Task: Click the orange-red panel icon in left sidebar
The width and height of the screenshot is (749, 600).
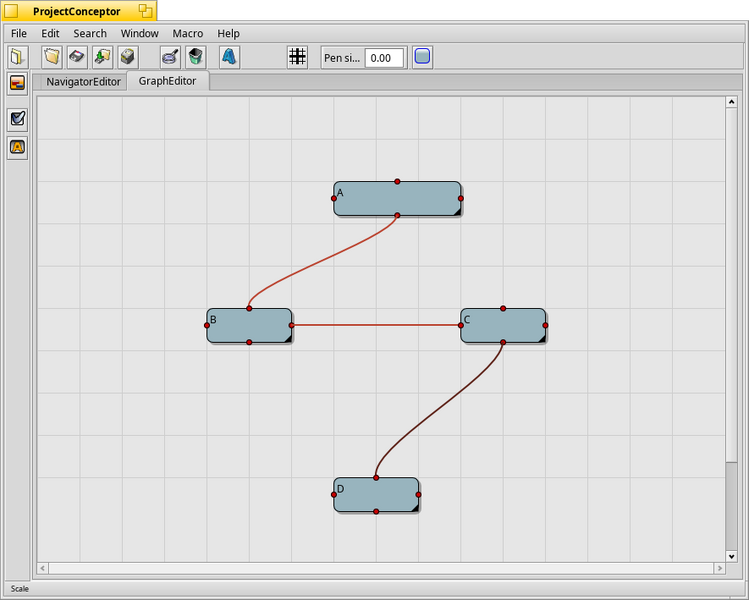Action: 18,84
